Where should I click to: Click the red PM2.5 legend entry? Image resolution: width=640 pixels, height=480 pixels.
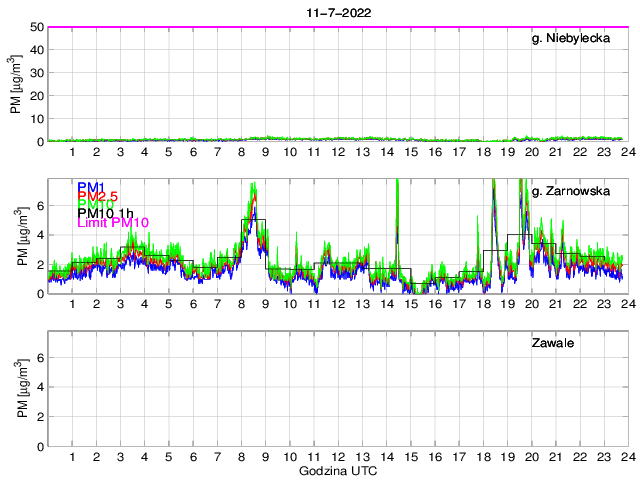98,199
